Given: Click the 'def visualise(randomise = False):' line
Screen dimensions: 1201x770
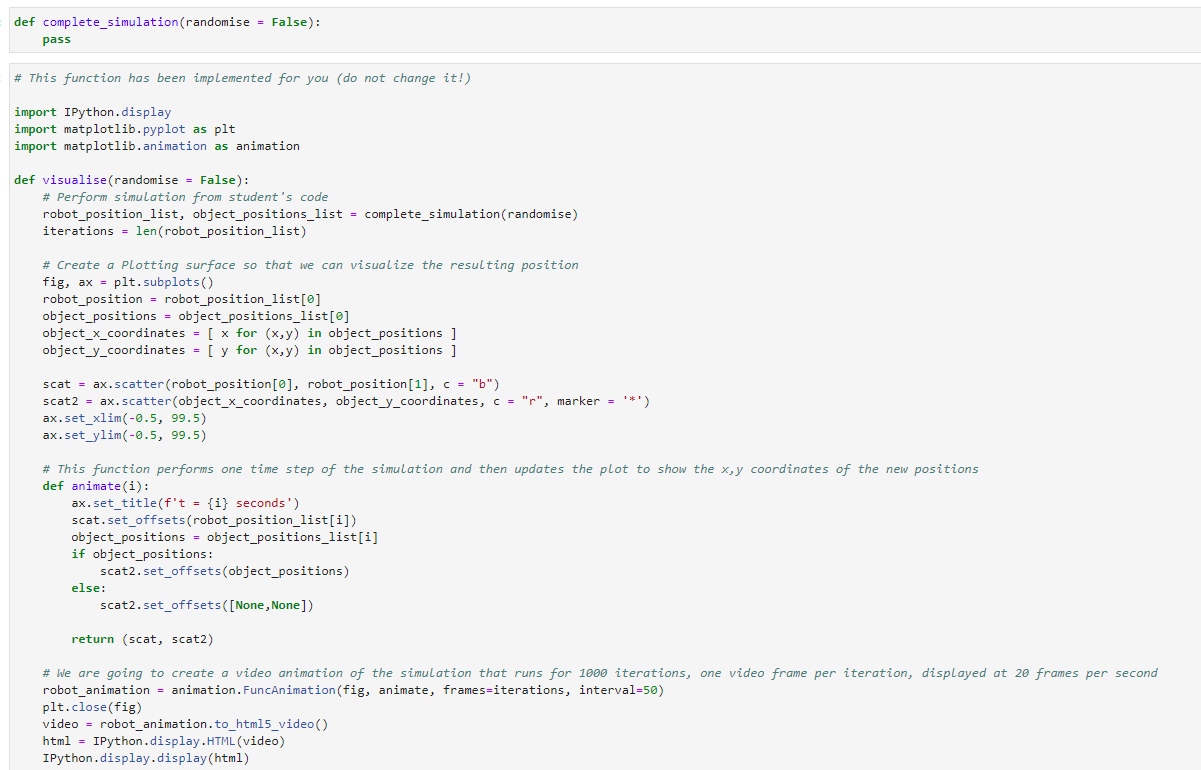Looking at the screenshot, I should 131,180.
